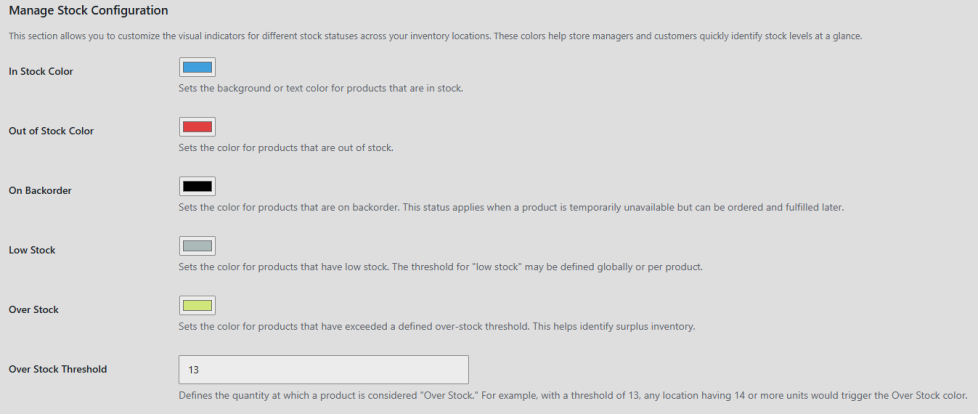
Task: Click the section intro paragraph about visual indicators
Action: click(435, 36)
